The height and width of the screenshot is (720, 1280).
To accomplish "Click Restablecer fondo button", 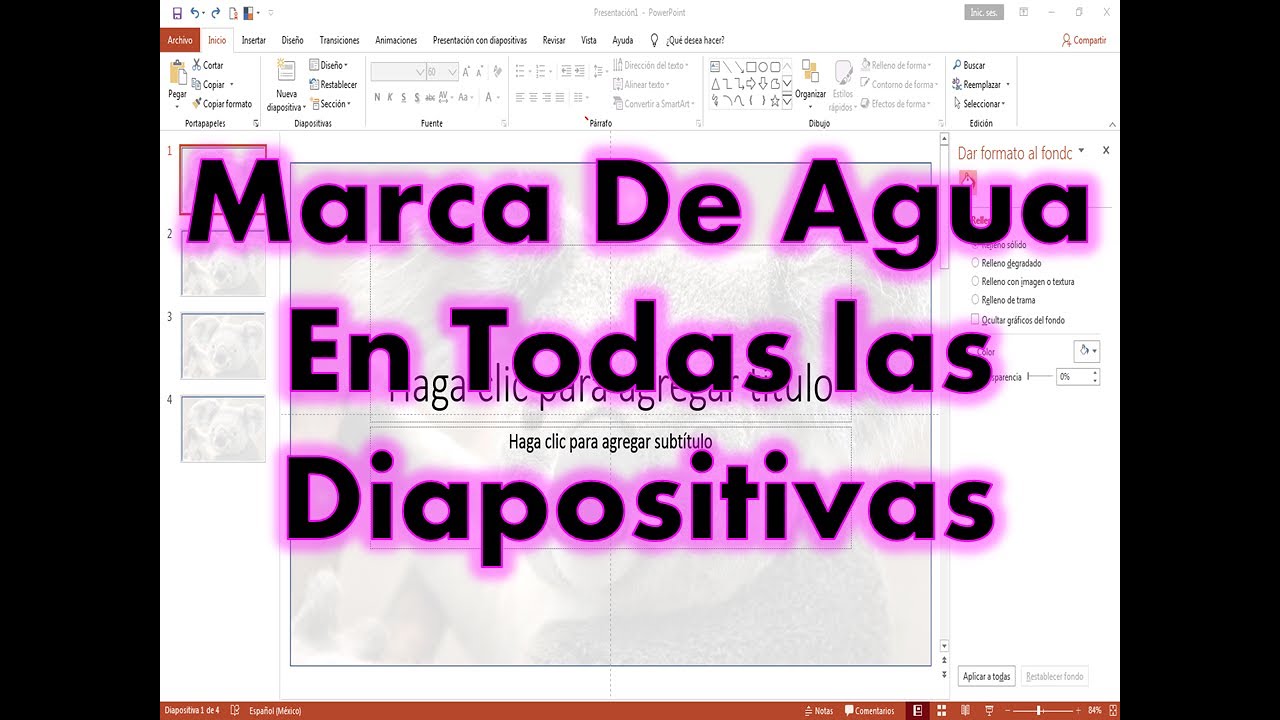I will click(1054, 676).
